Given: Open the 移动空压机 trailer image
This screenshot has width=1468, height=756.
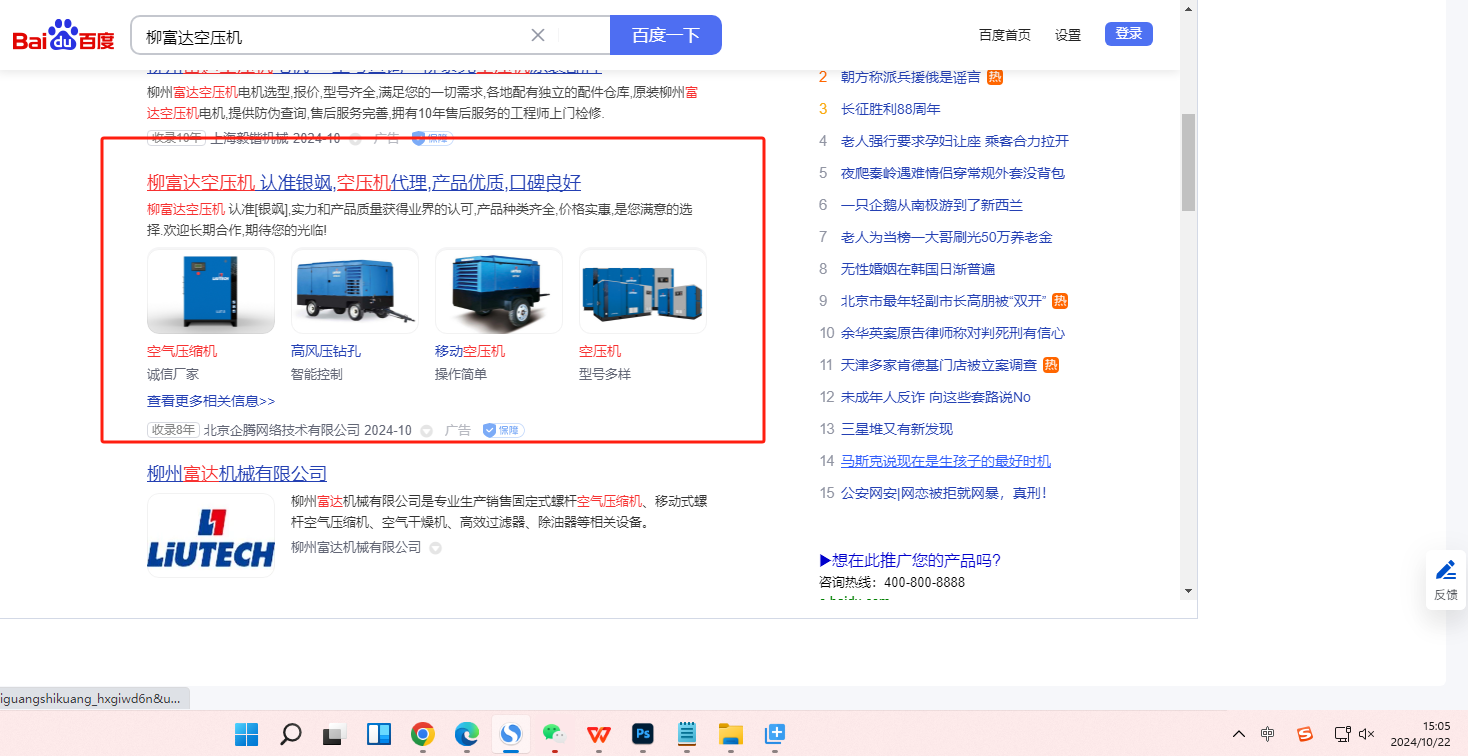Looking at the screenshot, I should 499,291.
